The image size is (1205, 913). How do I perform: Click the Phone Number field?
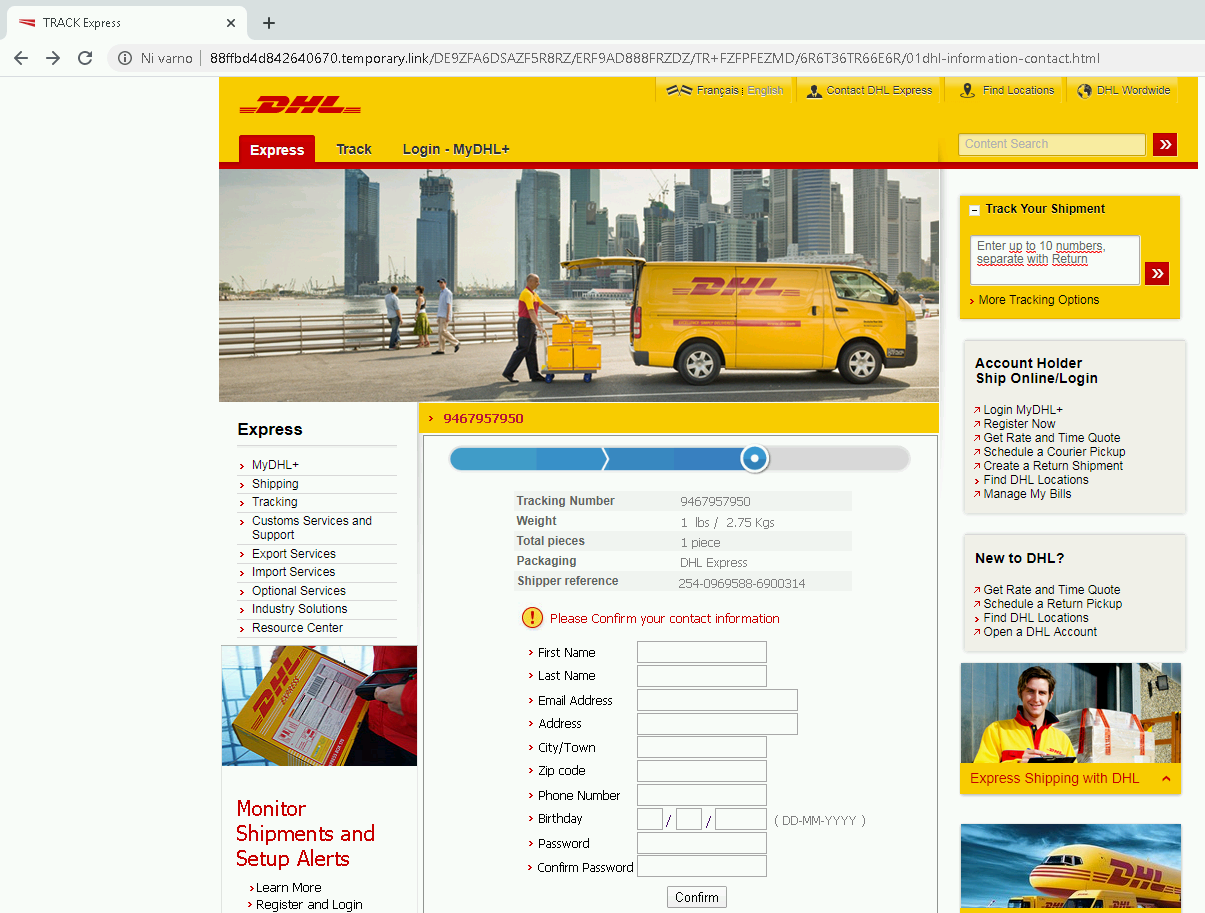tap(702, 795)
